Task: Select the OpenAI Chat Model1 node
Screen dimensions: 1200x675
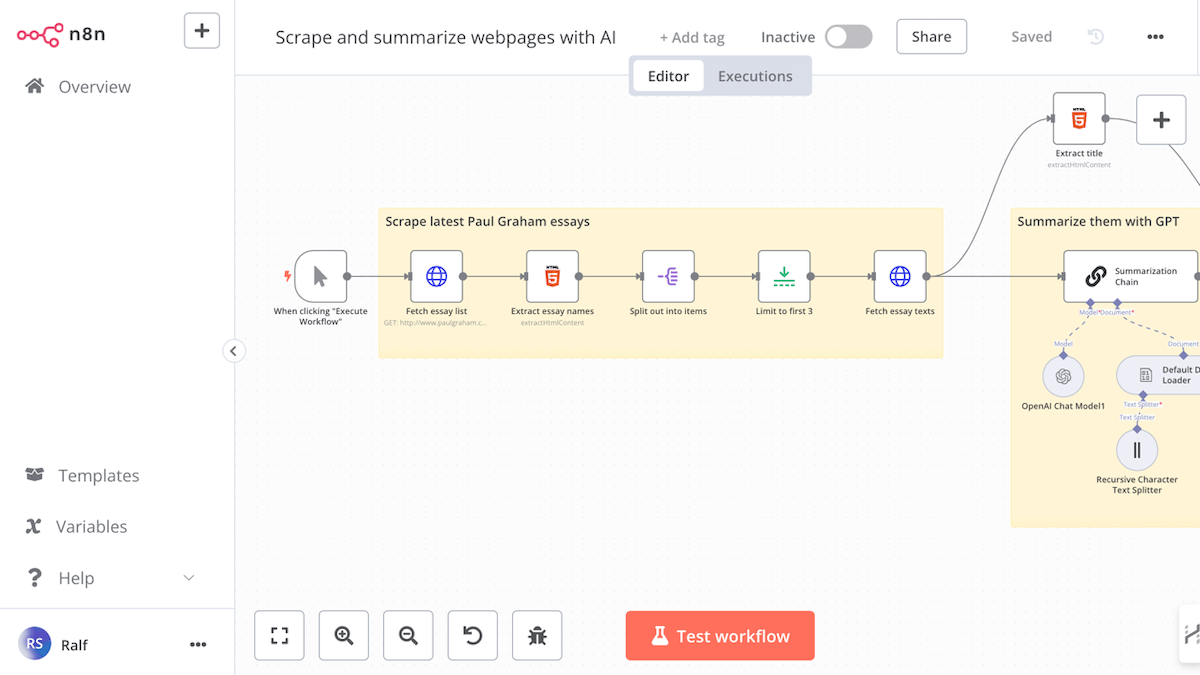Action: pyautogui.click(x=1063, y=376)
